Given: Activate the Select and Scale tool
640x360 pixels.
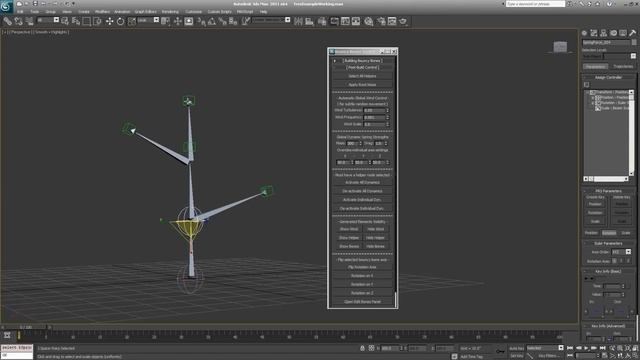Looking at the screenshot, I should 131,21.
